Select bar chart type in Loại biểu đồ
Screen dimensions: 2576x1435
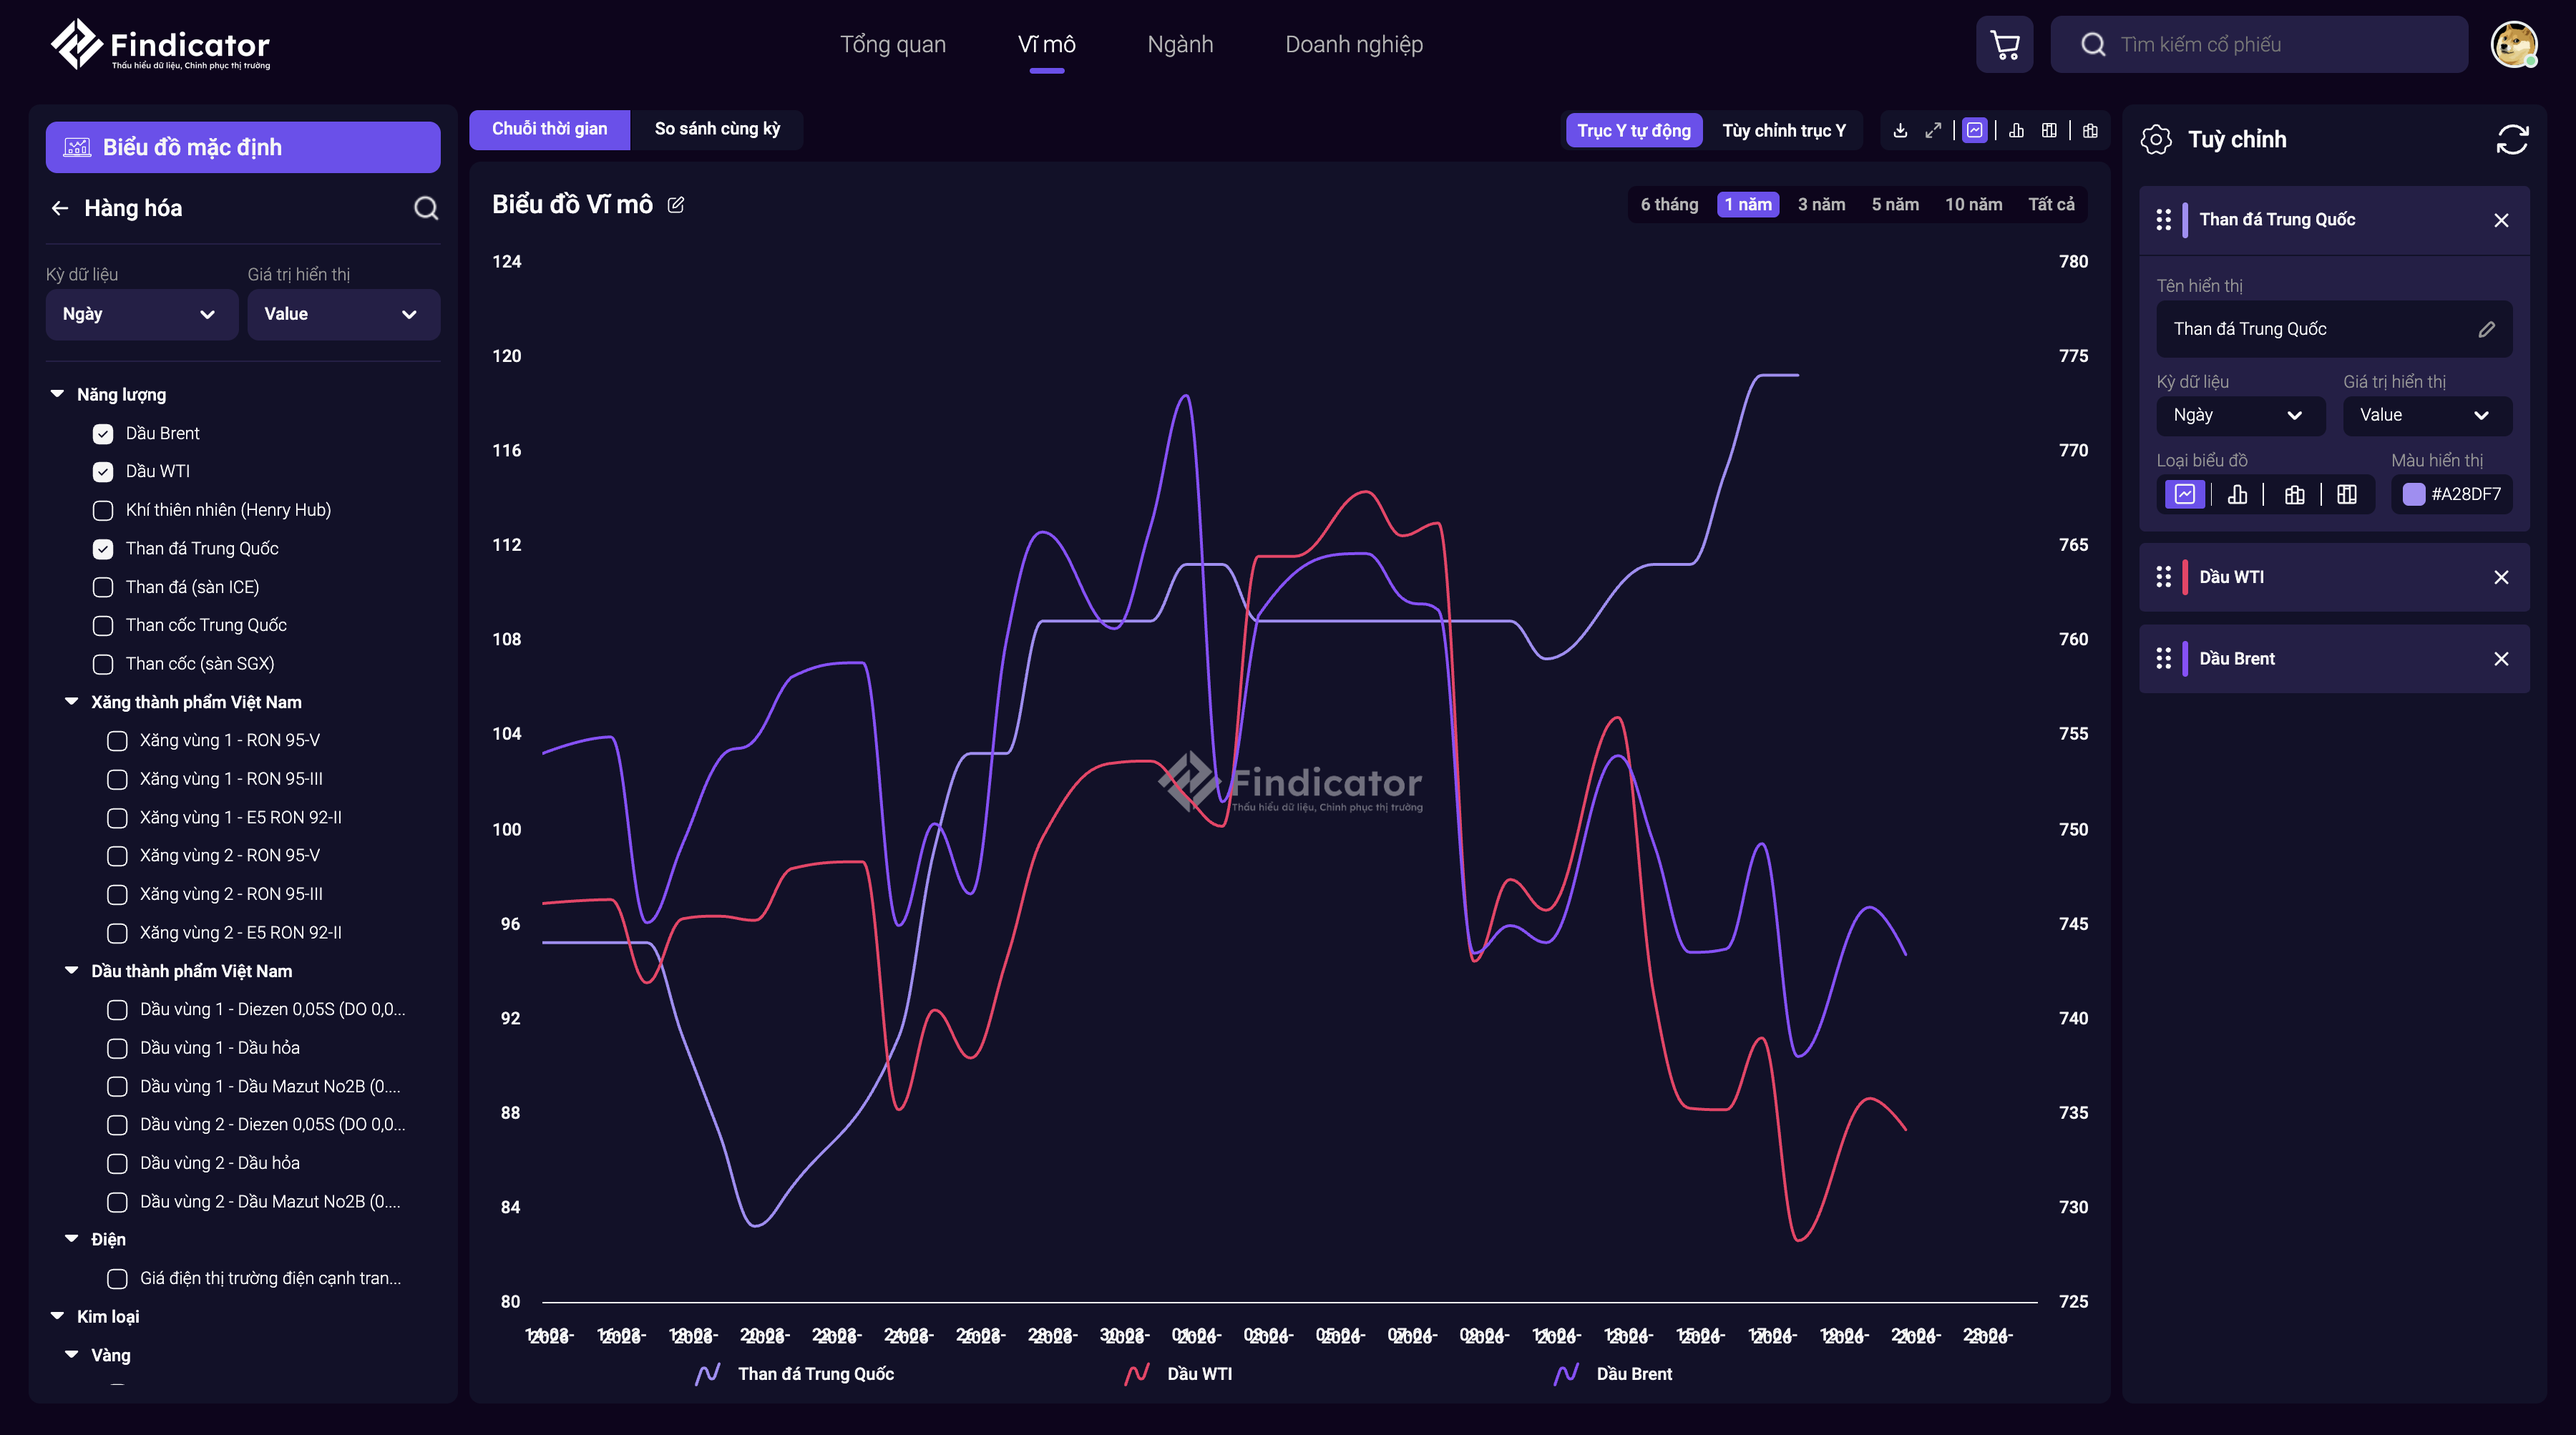tap(2237, 494)
